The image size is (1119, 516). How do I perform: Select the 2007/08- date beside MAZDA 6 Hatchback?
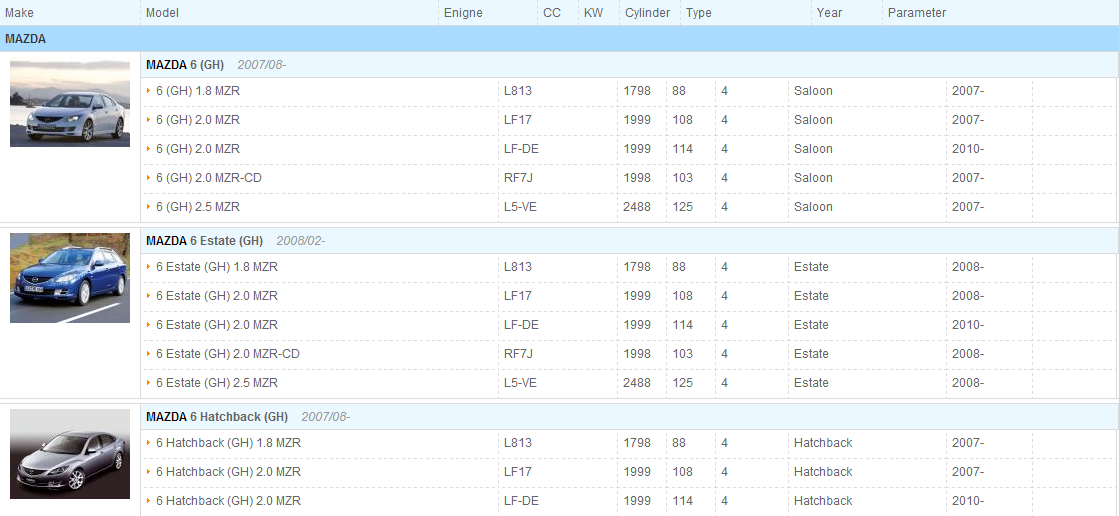325,417
